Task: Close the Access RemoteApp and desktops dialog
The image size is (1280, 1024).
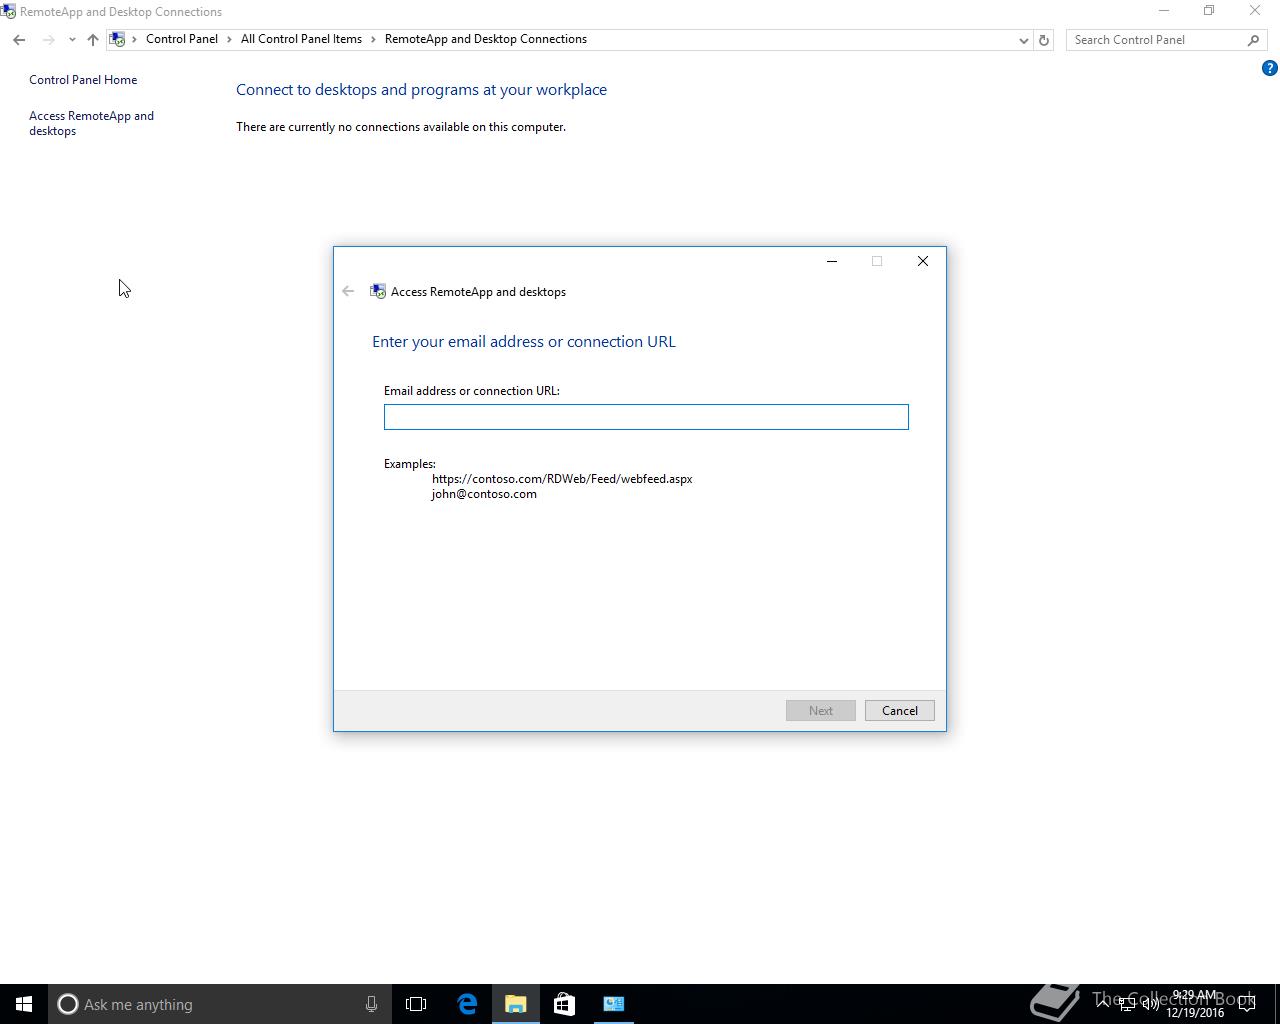Action: [923, 261]
